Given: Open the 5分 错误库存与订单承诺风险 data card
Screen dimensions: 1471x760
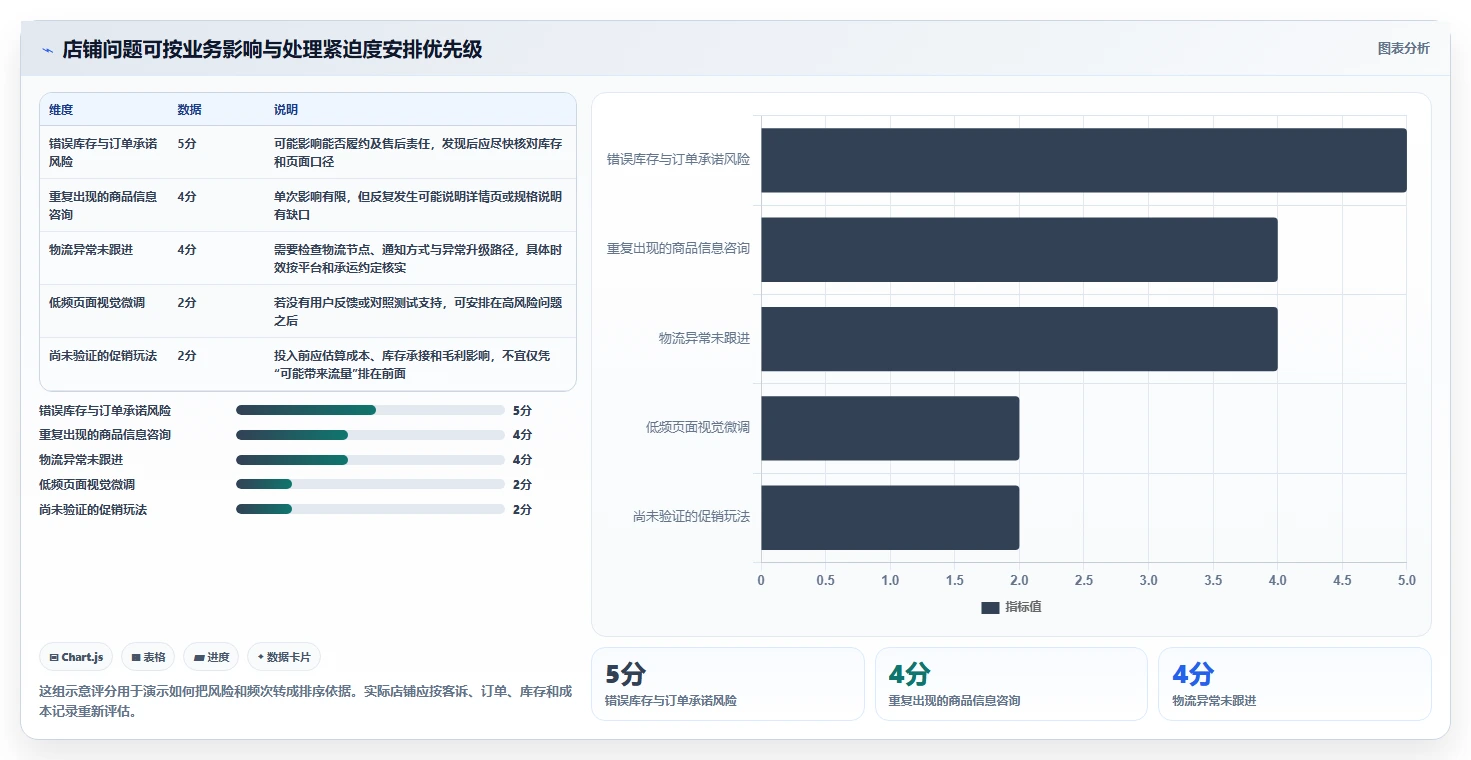Looking at the screenshot, I should (x=728, y=684).
